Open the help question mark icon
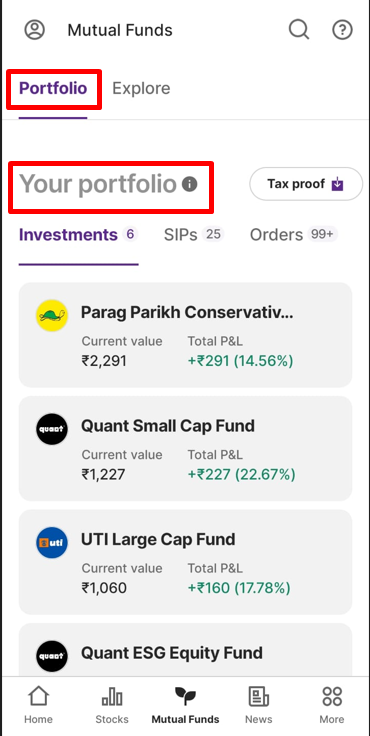 click(342, 30)
